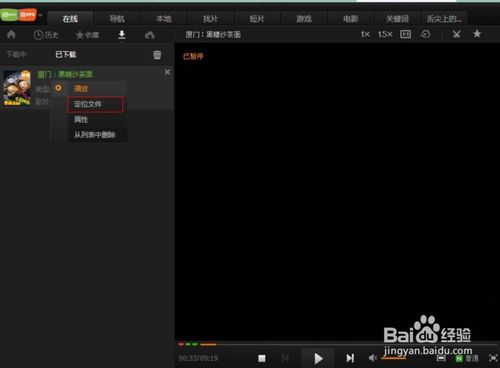Click the mini-mode icon left of 普通

(x=441, y=358)
